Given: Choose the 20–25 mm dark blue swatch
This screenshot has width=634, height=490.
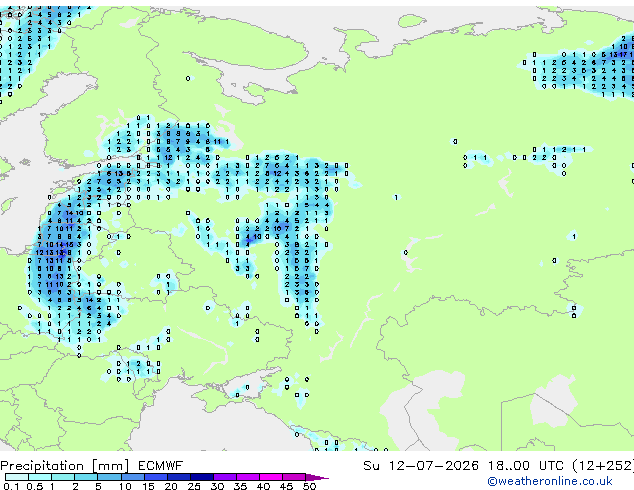Looking at the screenshot, I should [x=178, y=477].
